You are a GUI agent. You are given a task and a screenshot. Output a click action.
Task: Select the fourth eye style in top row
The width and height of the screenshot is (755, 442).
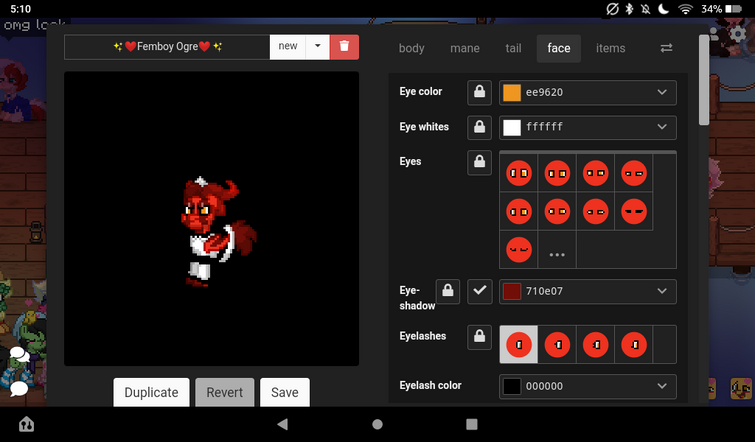[x=634, y=173]
